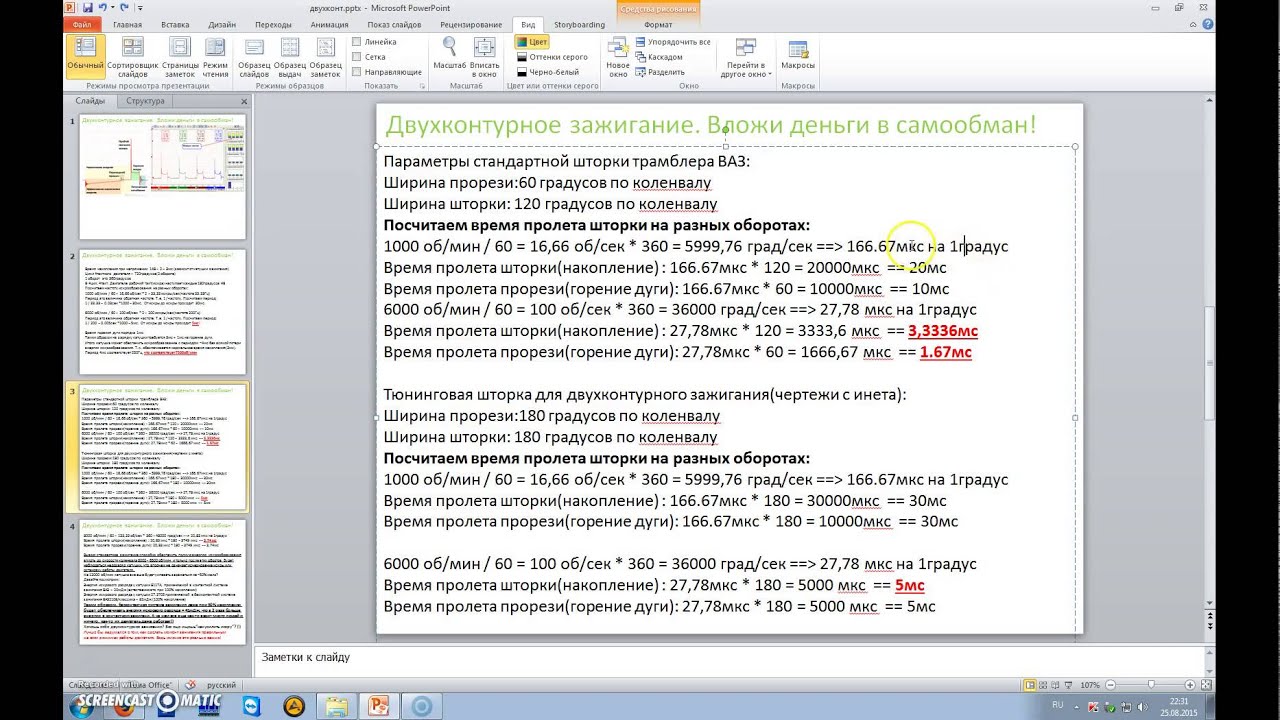Open file explorer from taskbar
This screenshot has height=720, width=1280.
click(x=337, y=706)
